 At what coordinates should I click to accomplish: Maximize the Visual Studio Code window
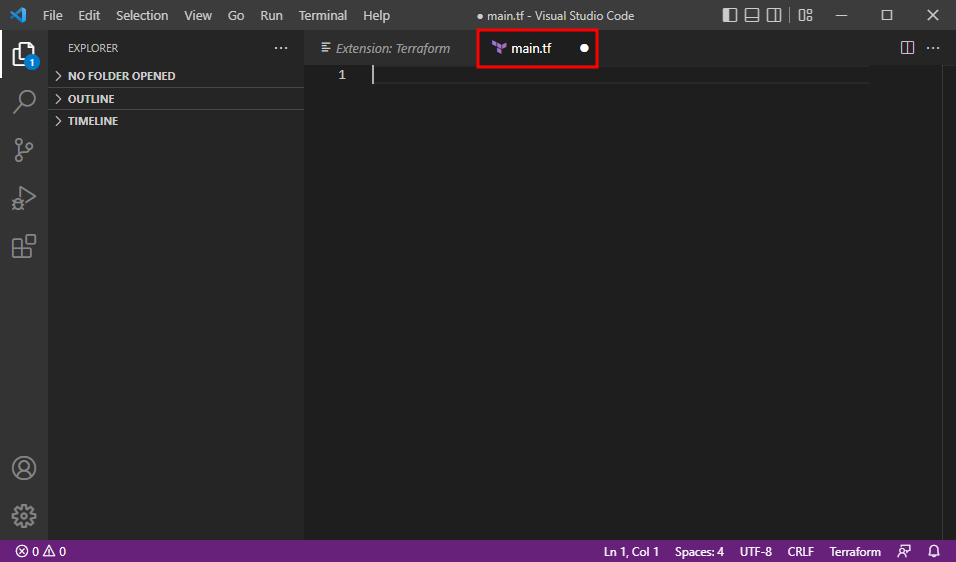(886, 15)
